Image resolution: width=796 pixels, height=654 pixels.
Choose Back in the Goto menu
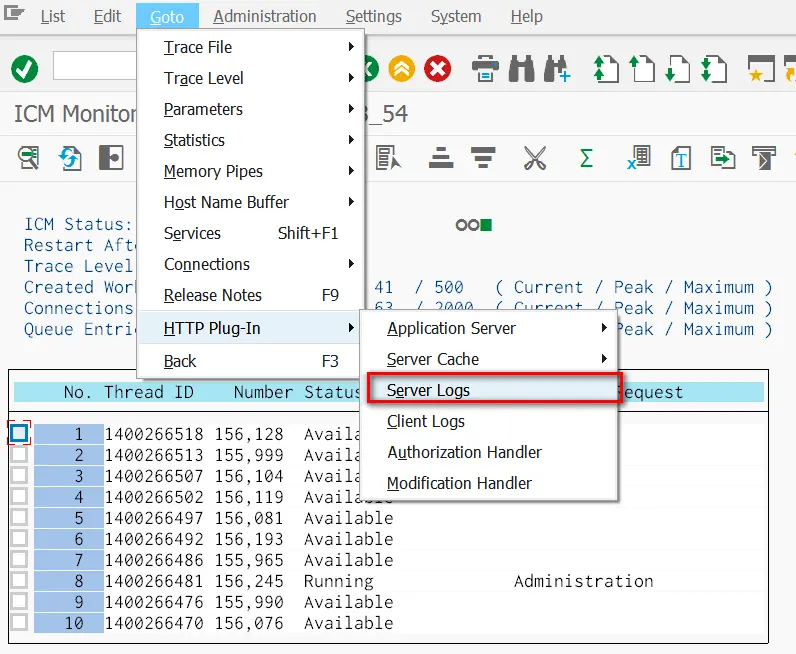(x=251, y=361)
